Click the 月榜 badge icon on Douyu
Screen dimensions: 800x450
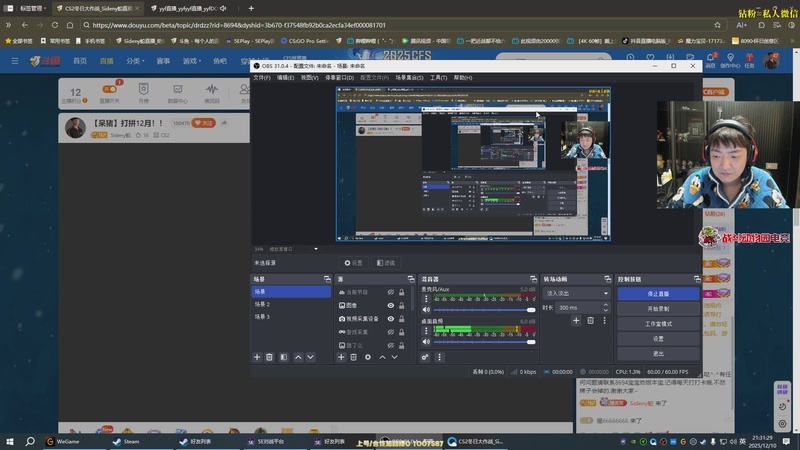[143, 89]
